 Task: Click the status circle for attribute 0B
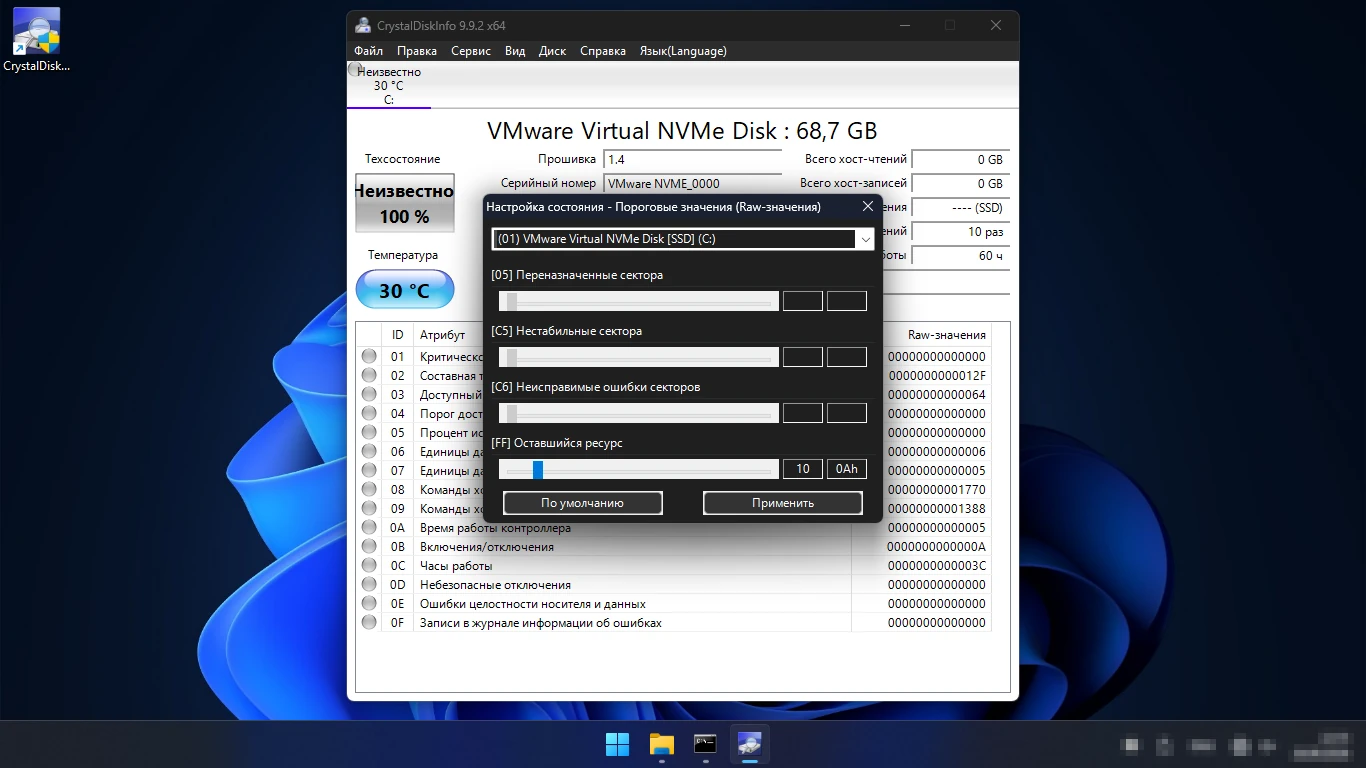click(x=369, y=547)
